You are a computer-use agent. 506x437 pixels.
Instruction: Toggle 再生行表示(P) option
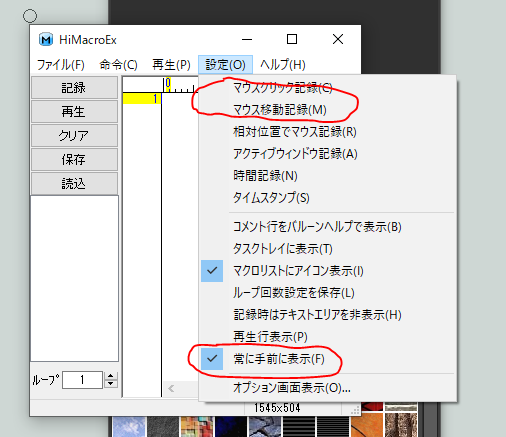pos(328,337)
